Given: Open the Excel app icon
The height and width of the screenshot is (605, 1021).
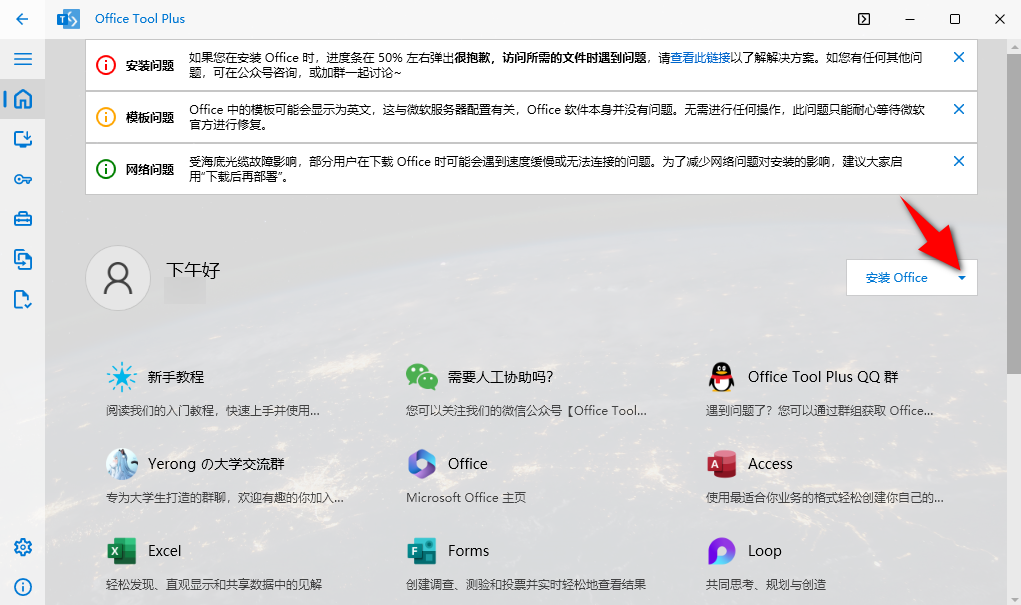Looking at the screenshot, I should coord(122,551).
